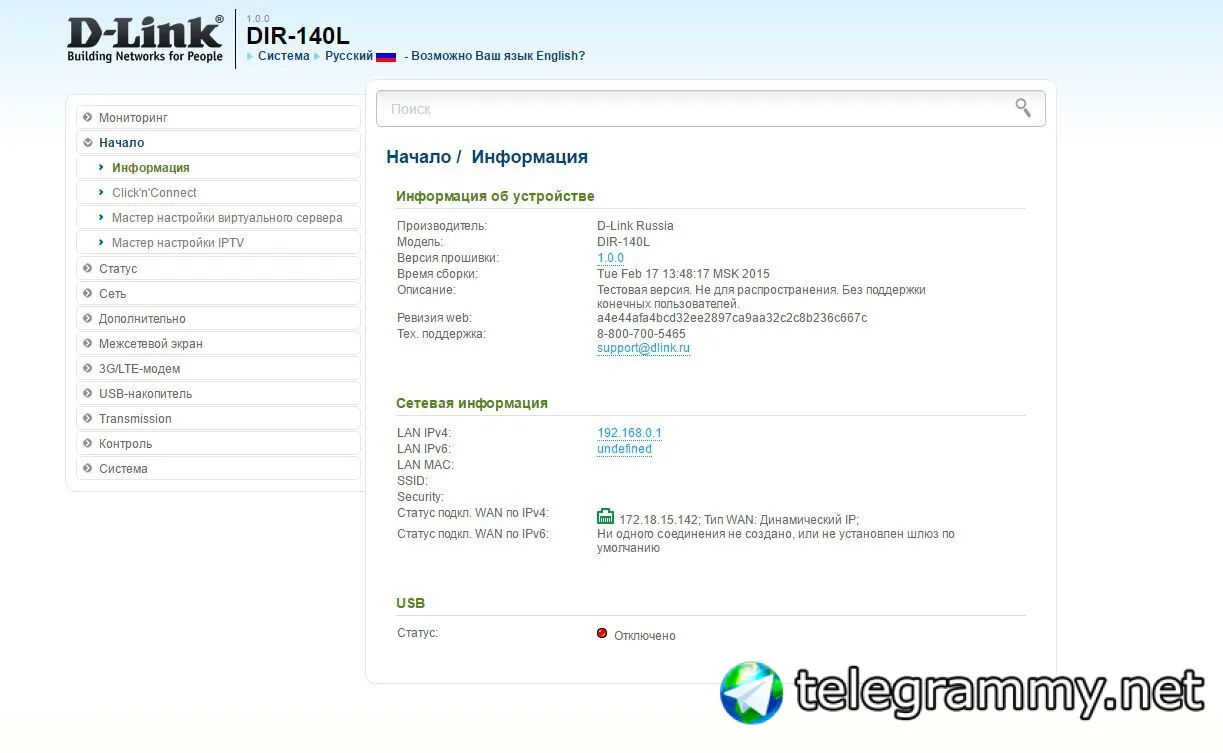Click firmware version 1.0.0 link
The width and height of the screenshot is (1223, 753).
[610, 258]
